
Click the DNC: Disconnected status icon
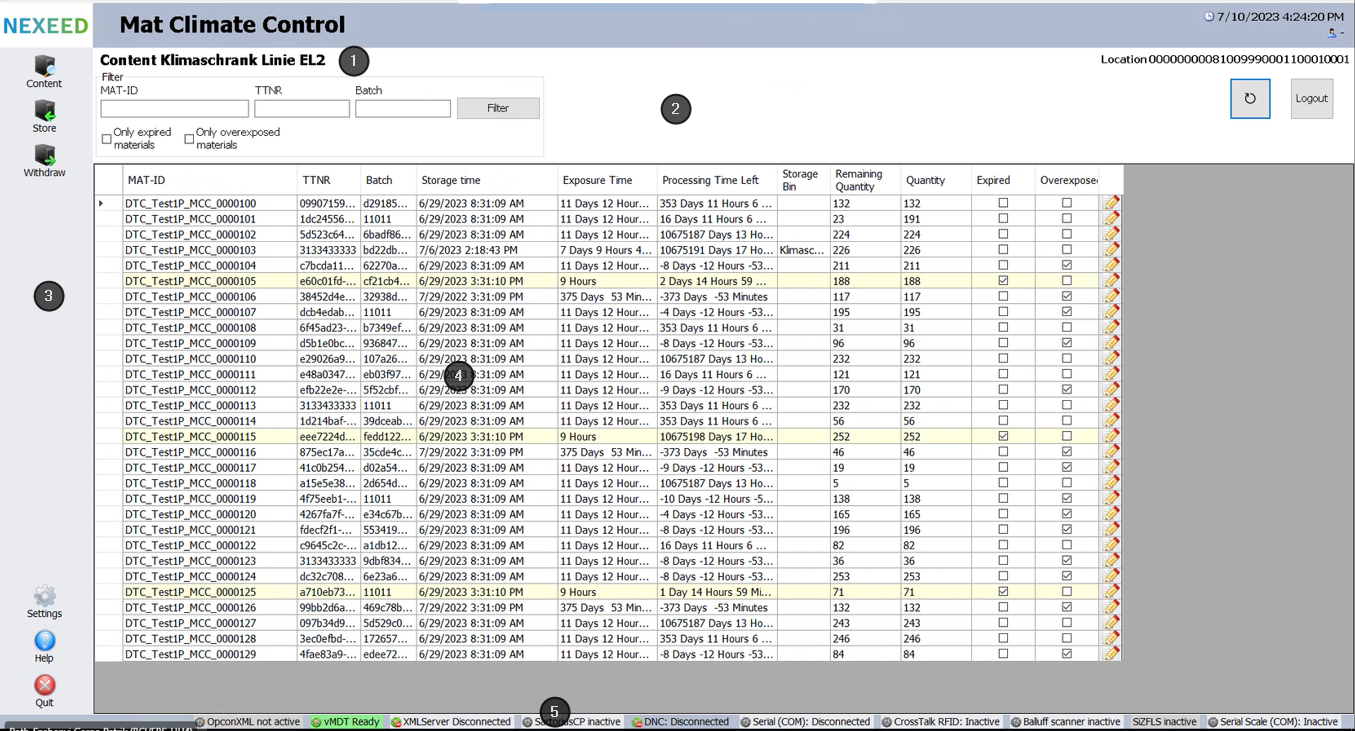coord(637,722)
